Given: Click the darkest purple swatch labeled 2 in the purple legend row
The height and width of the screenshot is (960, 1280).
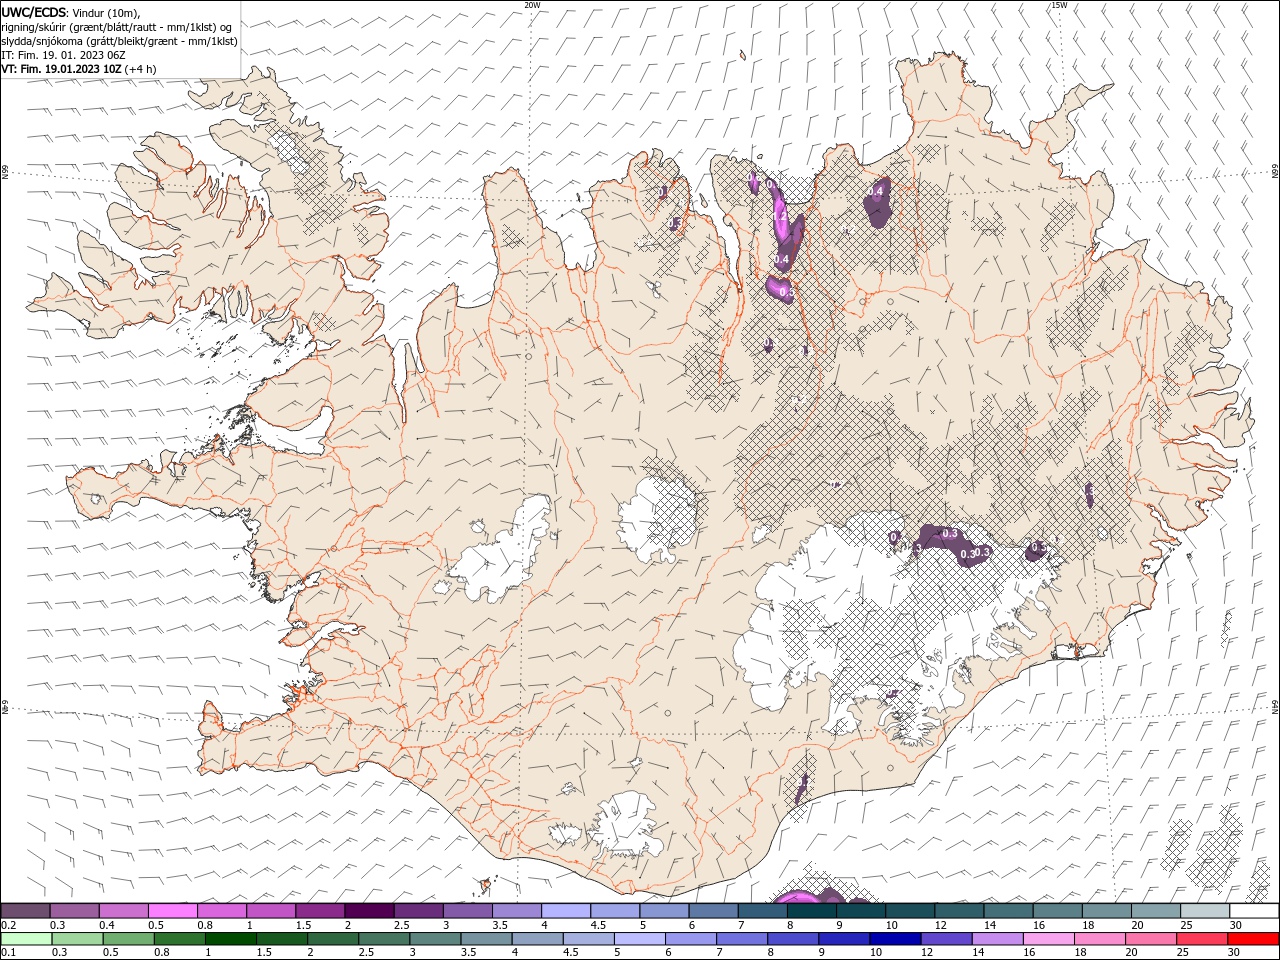Looking at the screenshot, I should 369,911.
